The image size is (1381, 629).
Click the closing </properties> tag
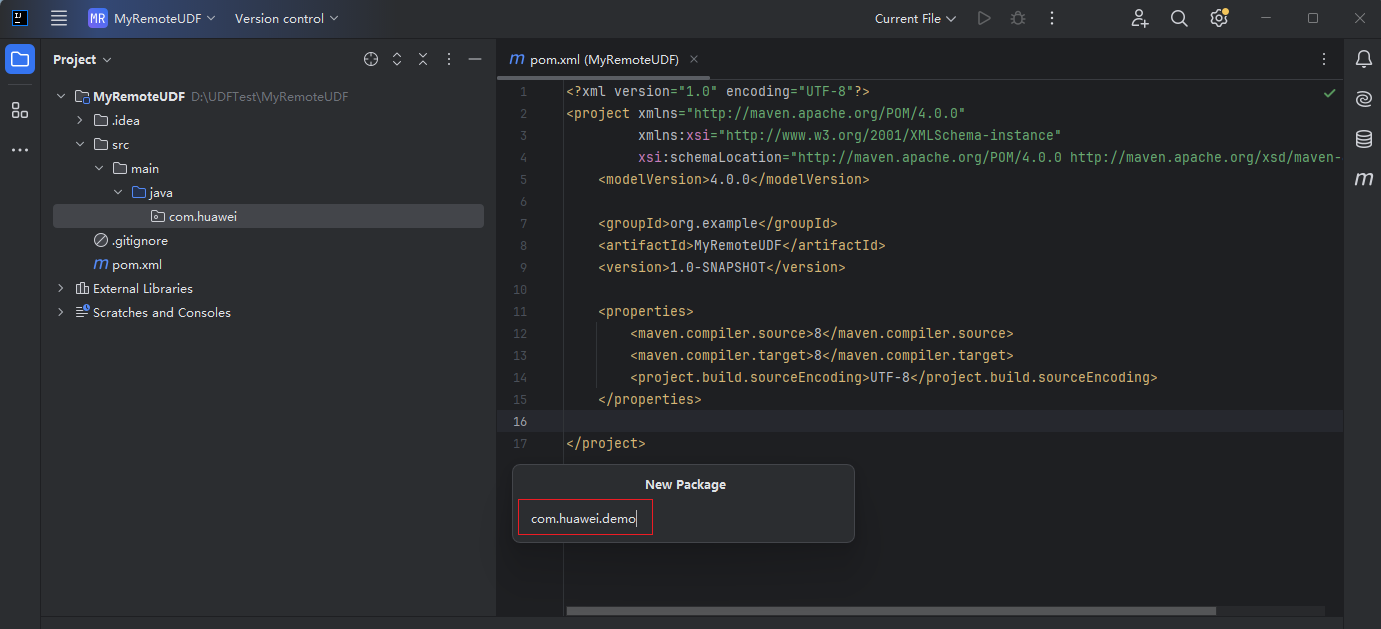click(x=650, y=399)
